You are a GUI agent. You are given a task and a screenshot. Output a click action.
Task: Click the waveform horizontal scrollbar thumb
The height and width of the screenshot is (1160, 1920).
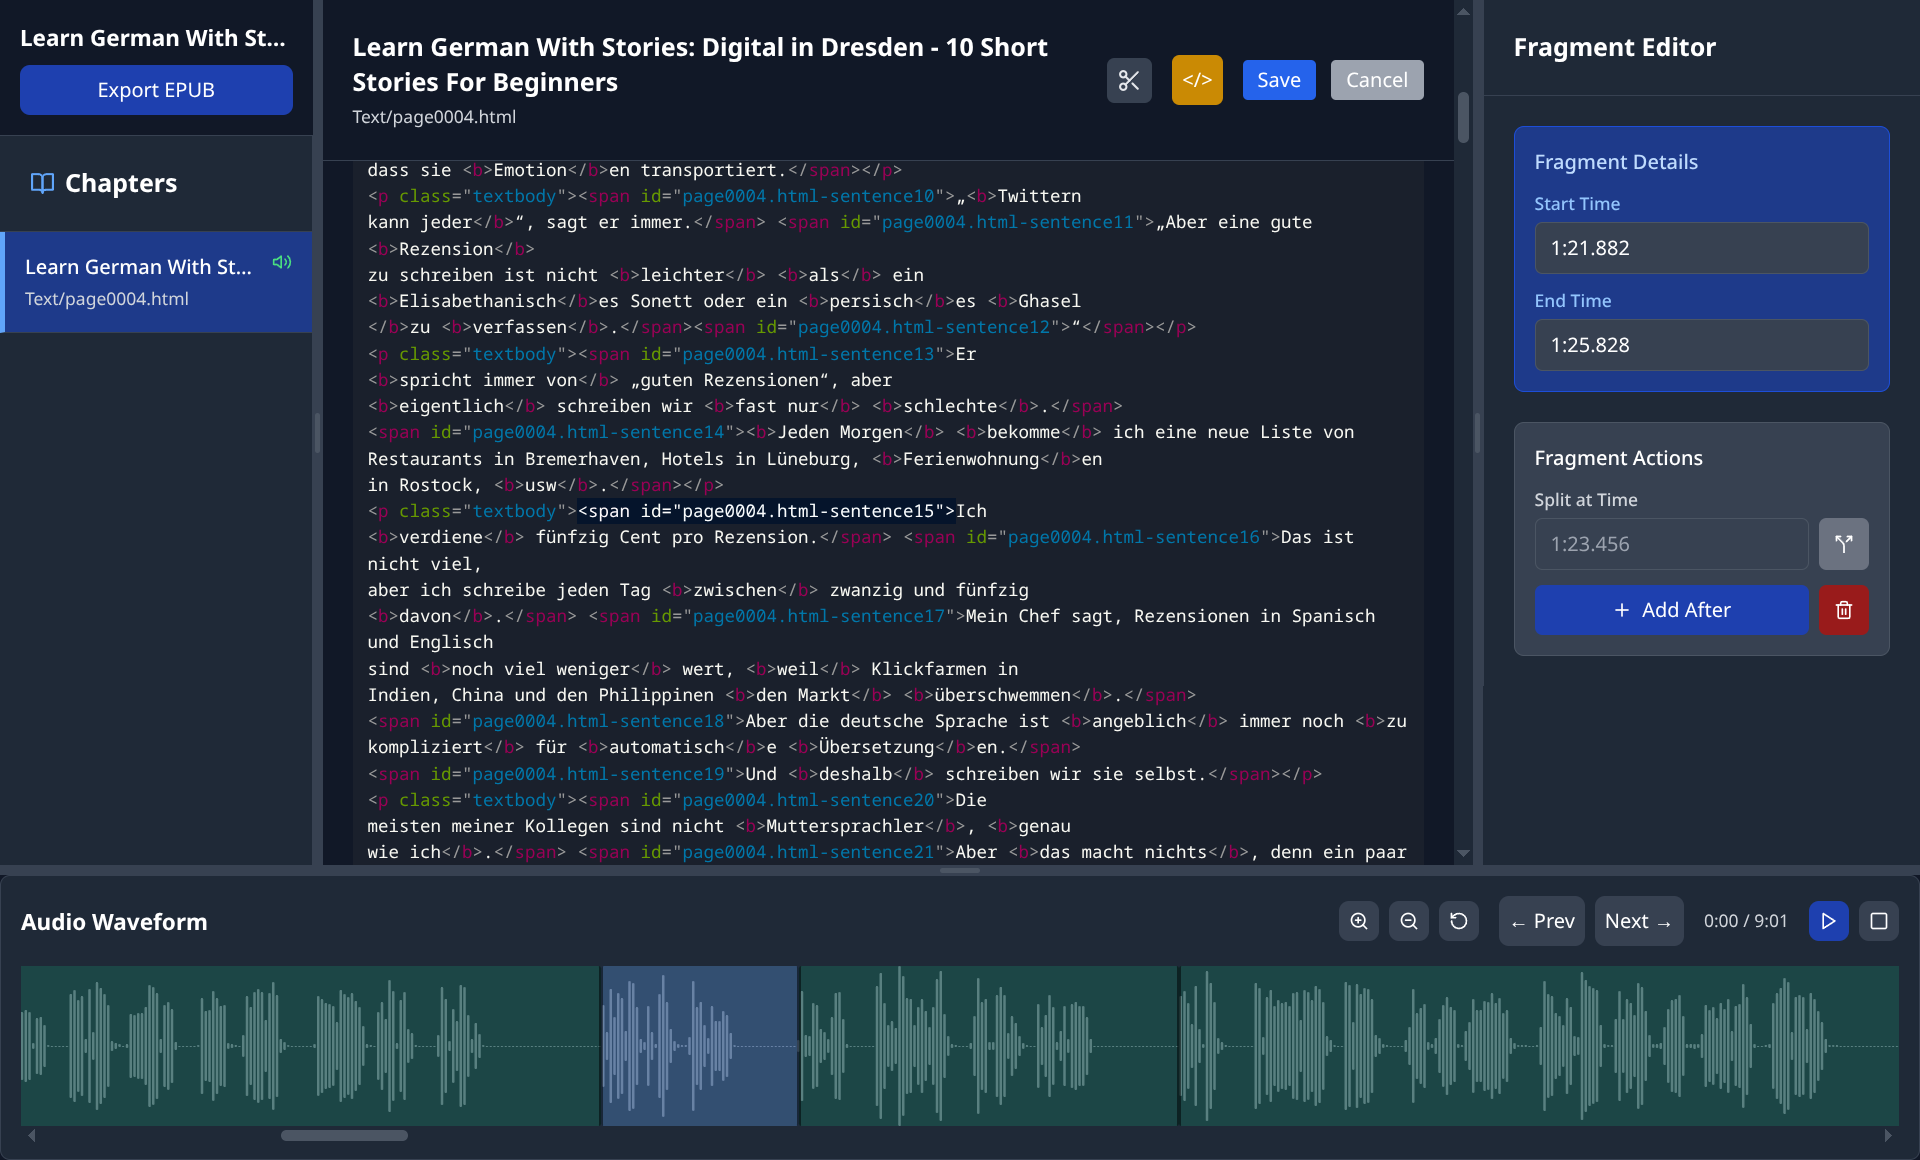[x=344, y=1135]
